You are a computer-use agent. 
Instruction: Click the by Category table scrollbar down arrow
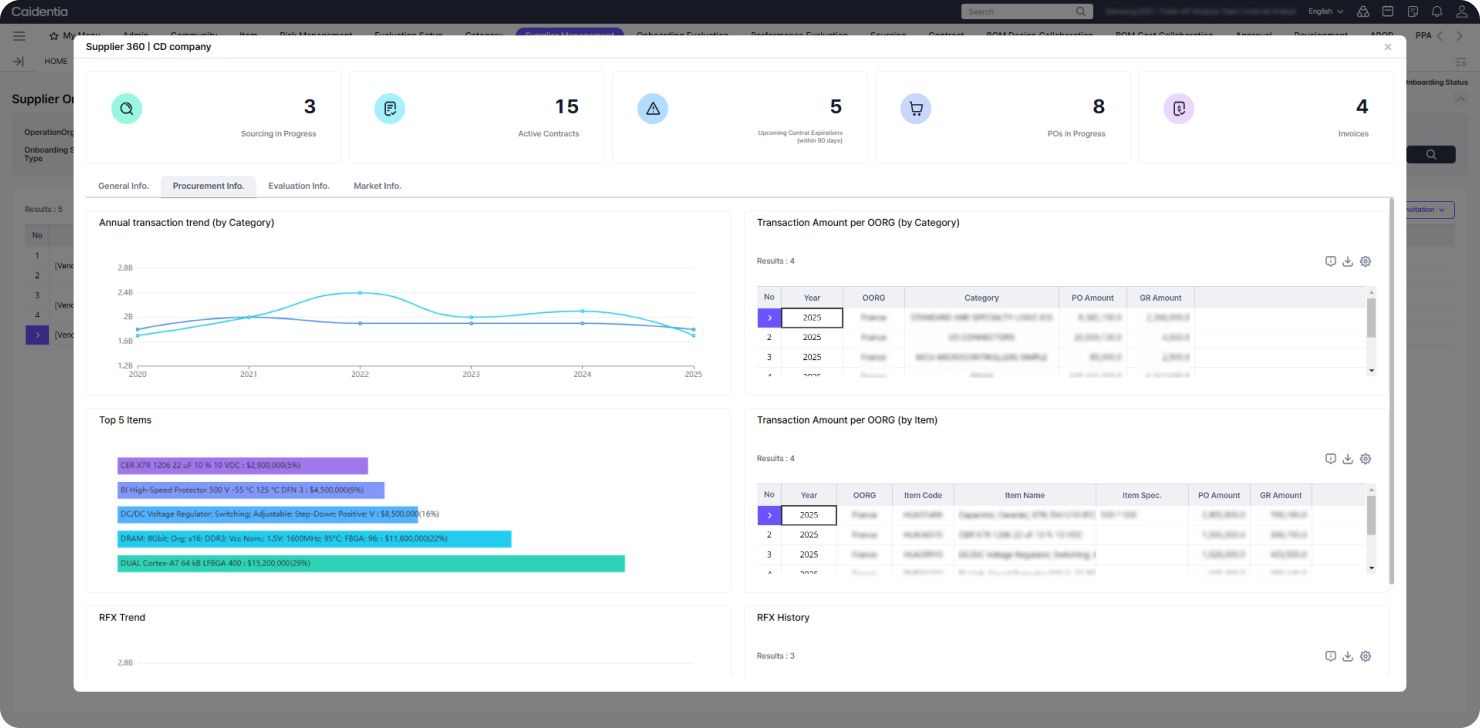coord(1371,370)
